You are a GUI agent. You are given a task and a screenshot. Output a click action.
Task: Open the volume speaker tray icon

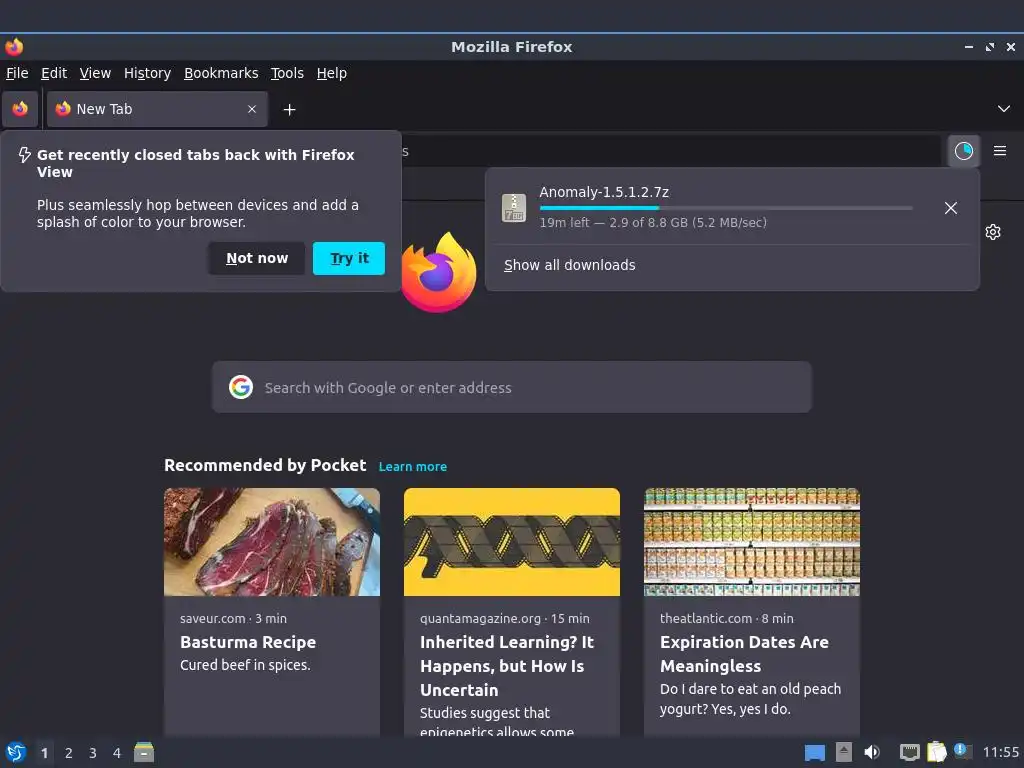pyautogui.click(x=872, y=752)
